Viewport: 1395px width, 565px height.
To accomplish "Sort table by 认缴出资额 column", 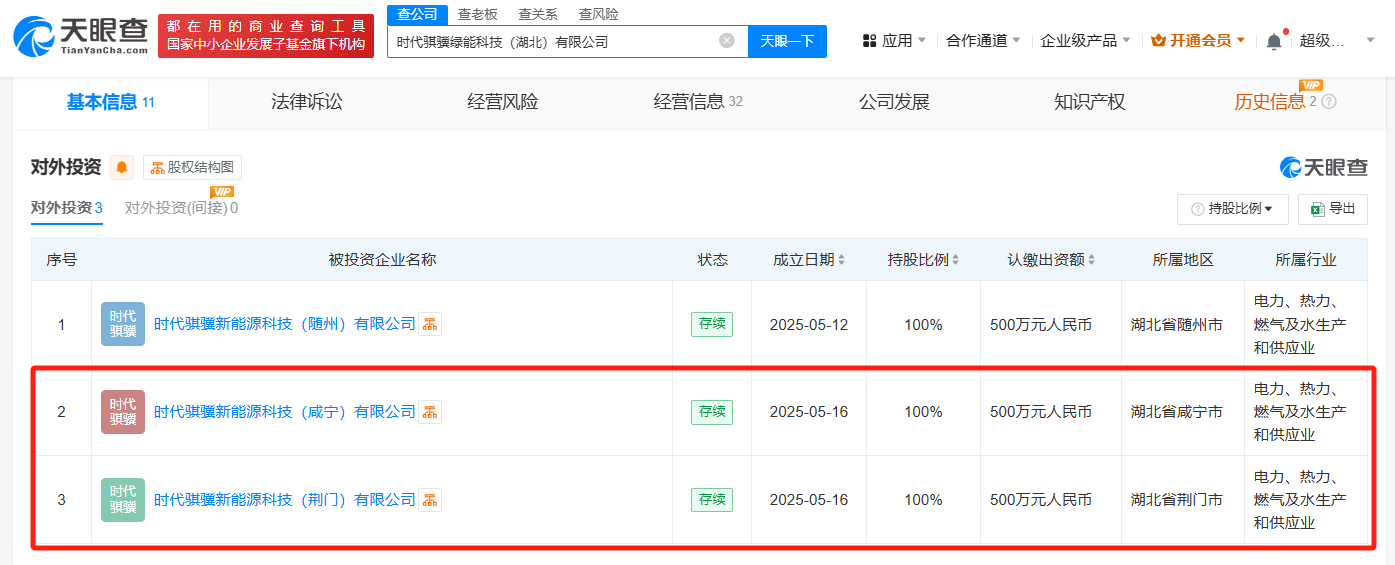I will point(1051,260).
